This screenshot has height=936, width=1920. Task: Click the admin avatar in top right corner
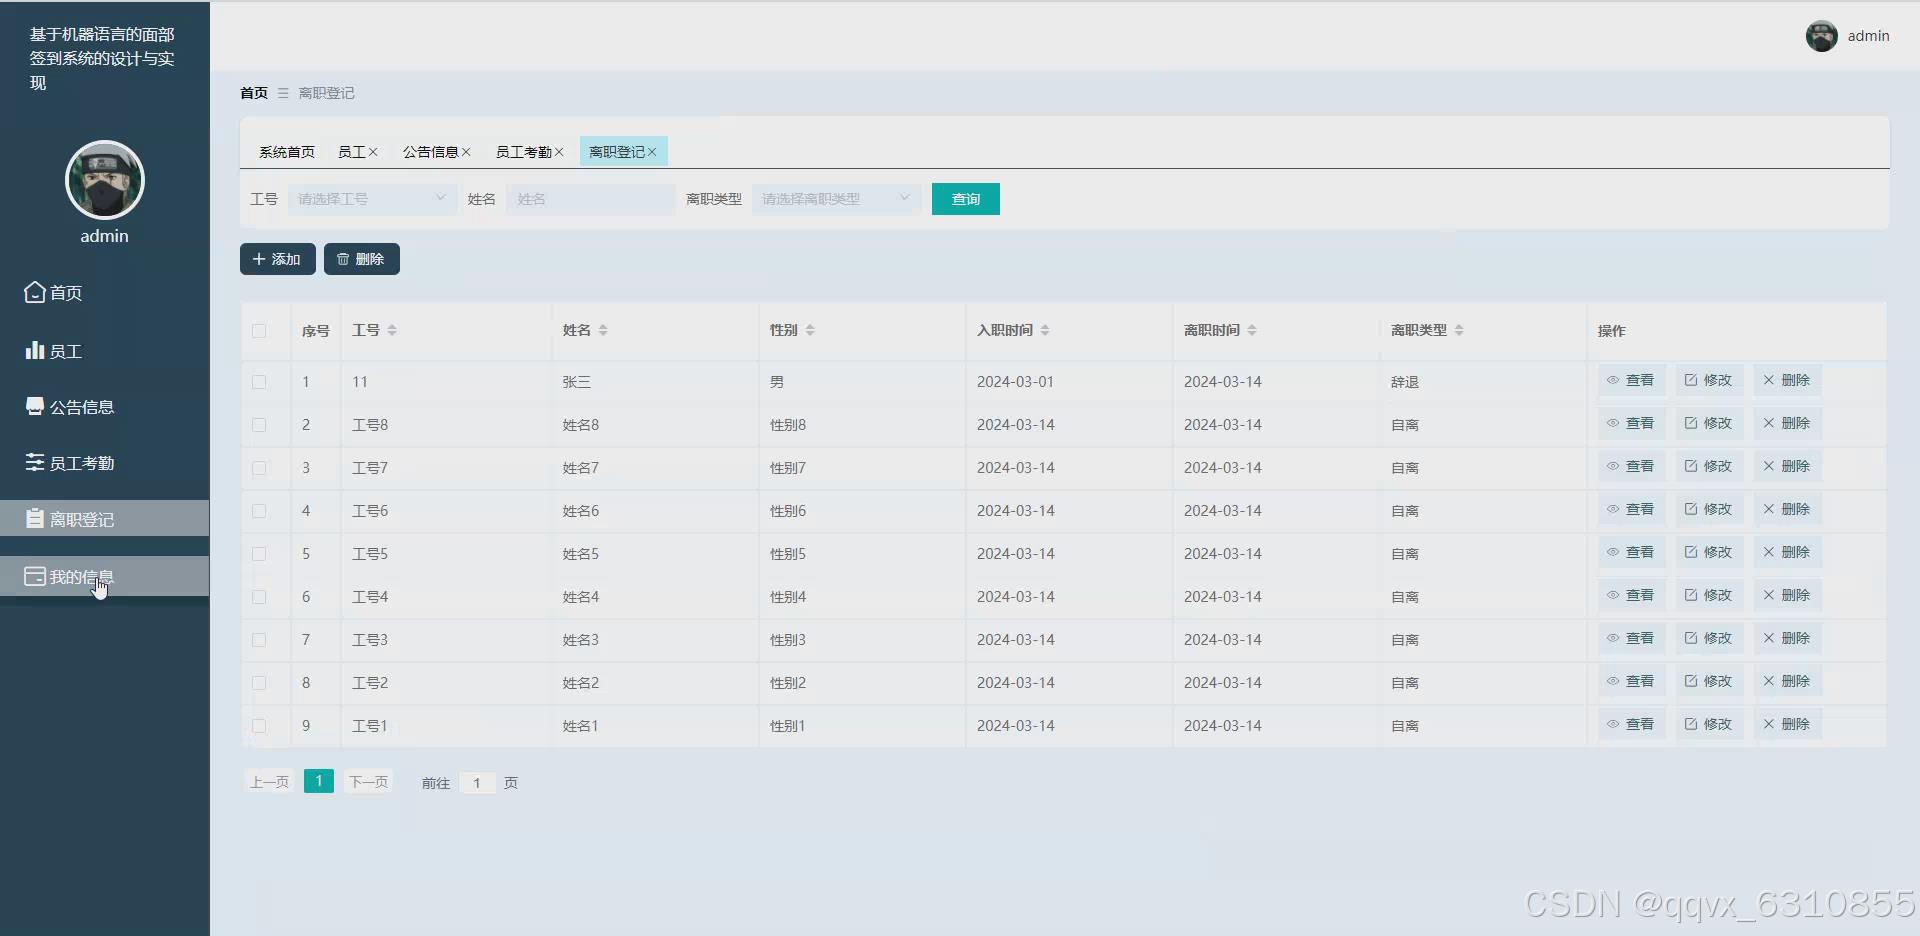coord(1821,36)
